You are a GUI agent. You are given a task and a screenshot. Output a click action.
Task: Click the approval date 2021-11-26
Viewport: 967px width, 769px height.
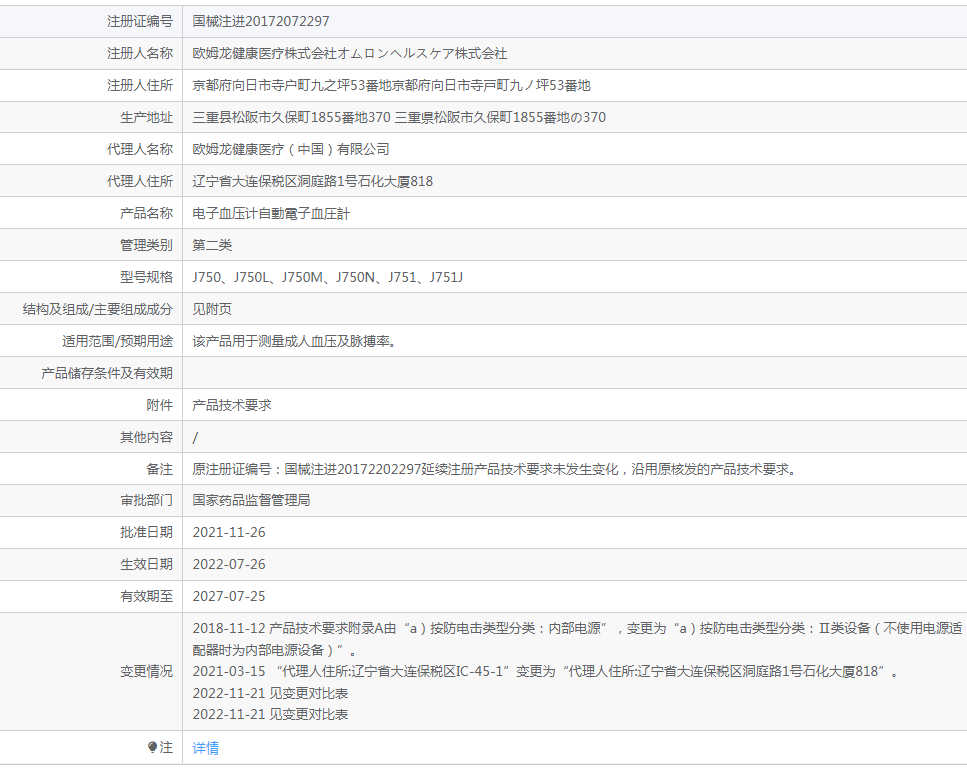coord(229,533)
